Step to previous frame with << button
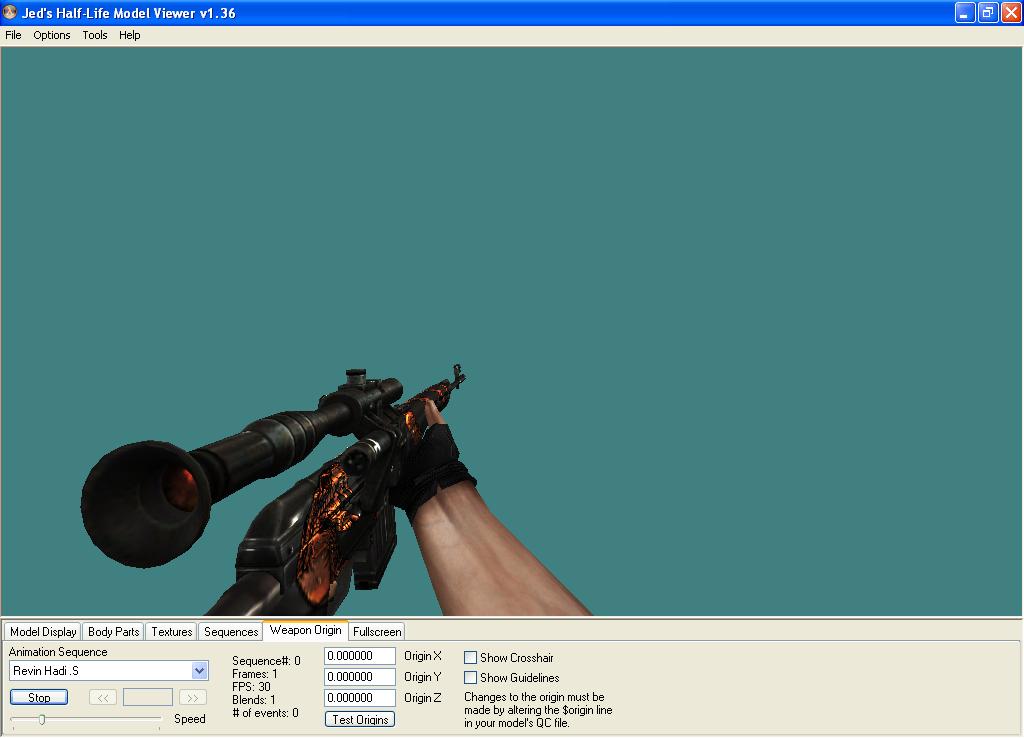This screenshot has height=738, width=1024. coord(103,698)
